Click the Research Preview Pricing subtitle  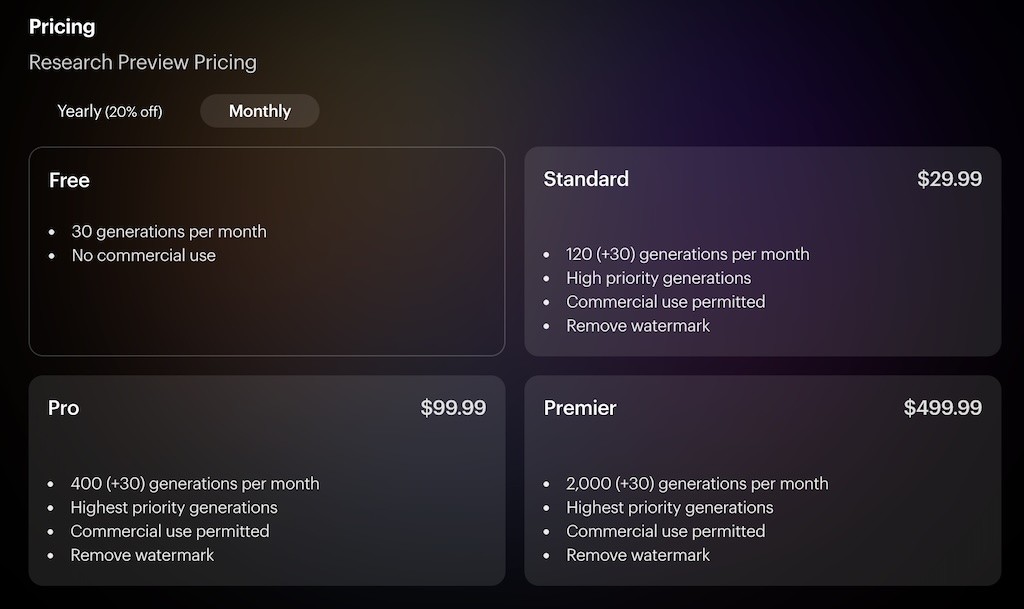pyautogui.click(x=142, y=63)
